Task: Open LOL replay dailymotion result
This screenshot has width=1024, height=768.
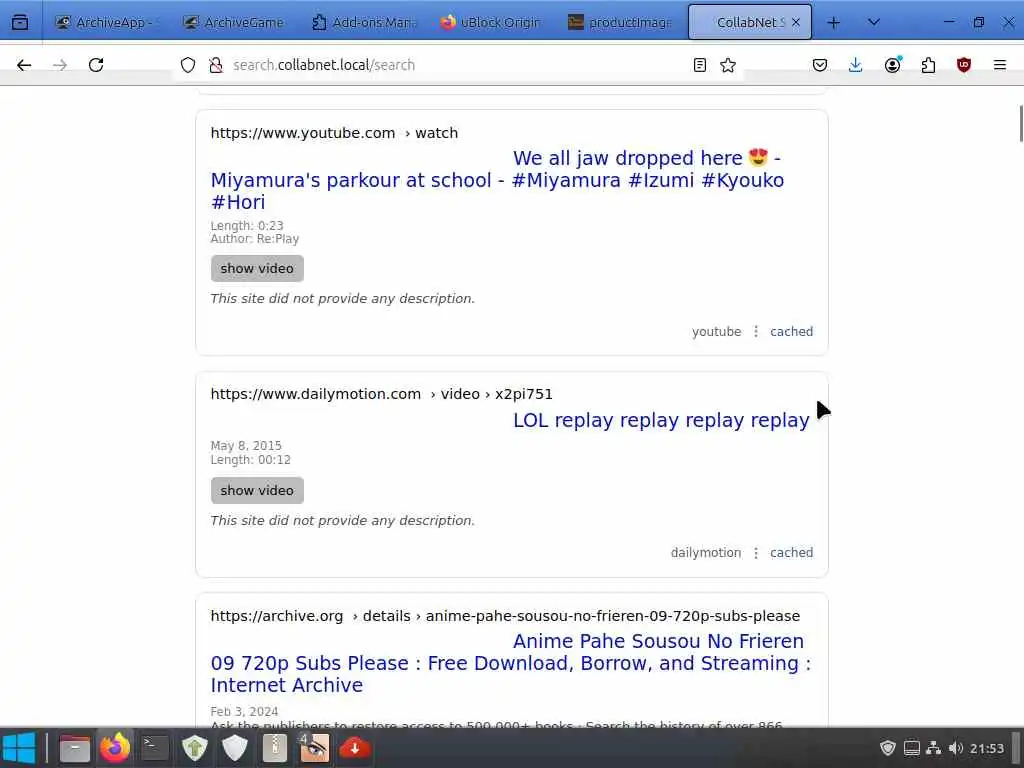Action: (661, 420)
